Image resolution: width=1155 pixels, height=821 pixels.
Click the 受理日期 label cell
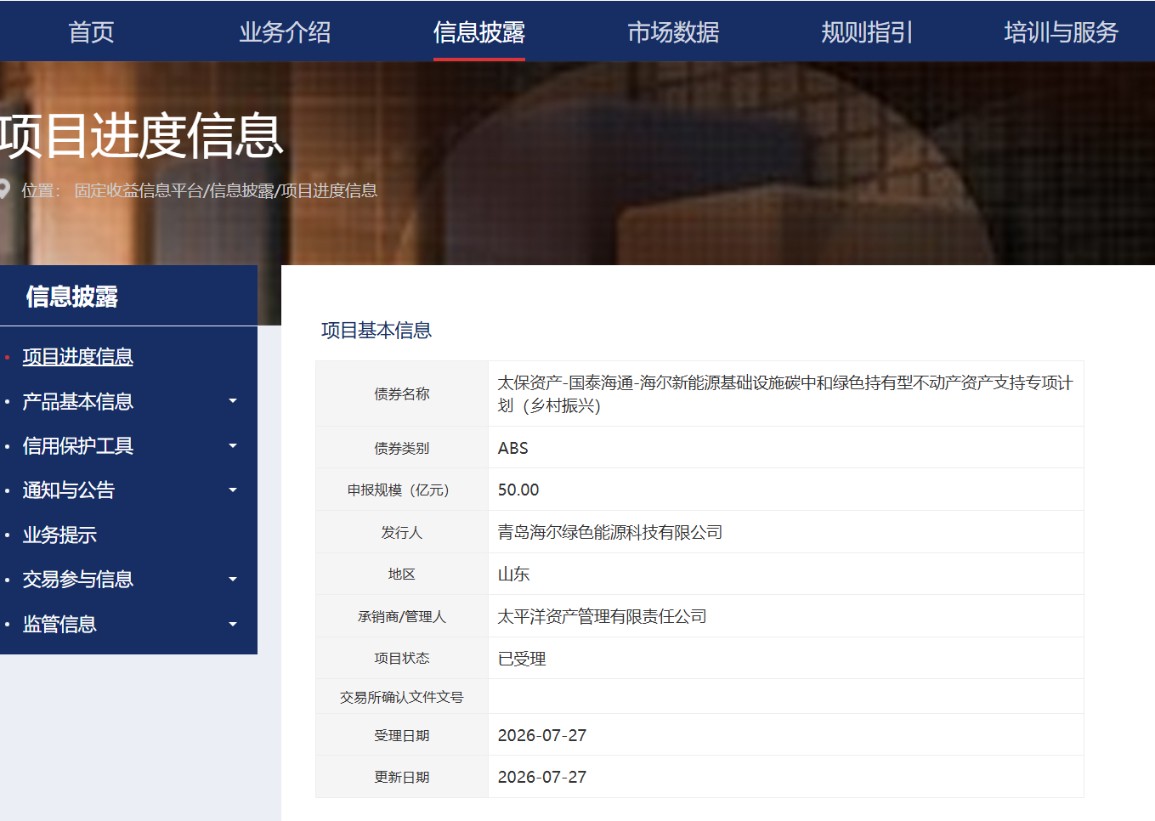click(x=401, y=735)
